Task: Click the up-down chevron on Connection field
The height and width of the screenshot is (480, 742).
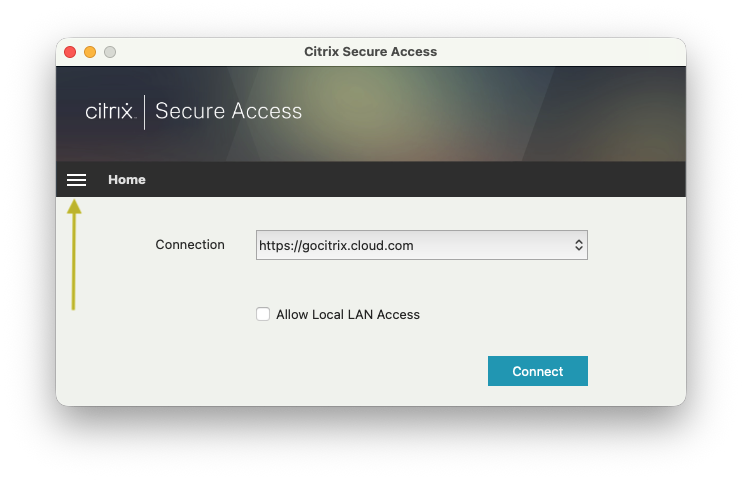Action: 578,245
